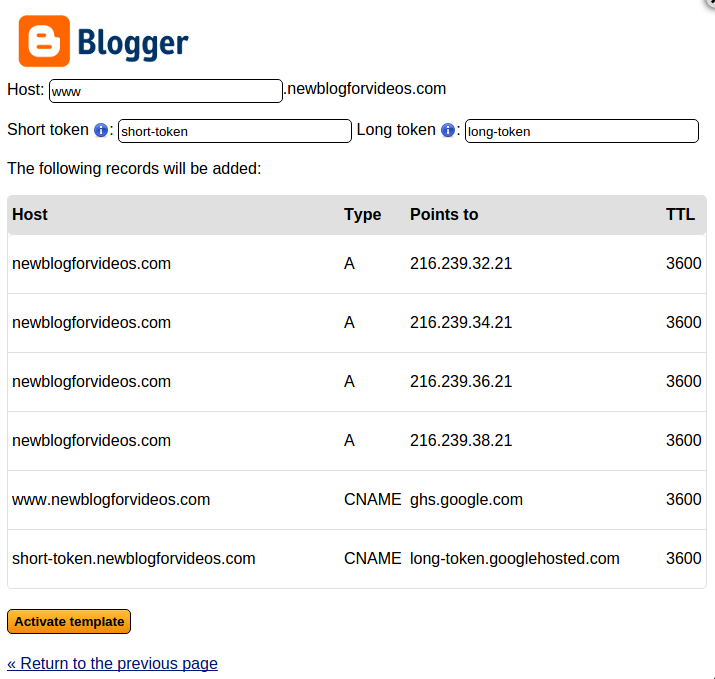Image resolution: width=715 pixels, height=679 pixels.
Task: Select the IP address 216.239.38.21
Action: 461,440
